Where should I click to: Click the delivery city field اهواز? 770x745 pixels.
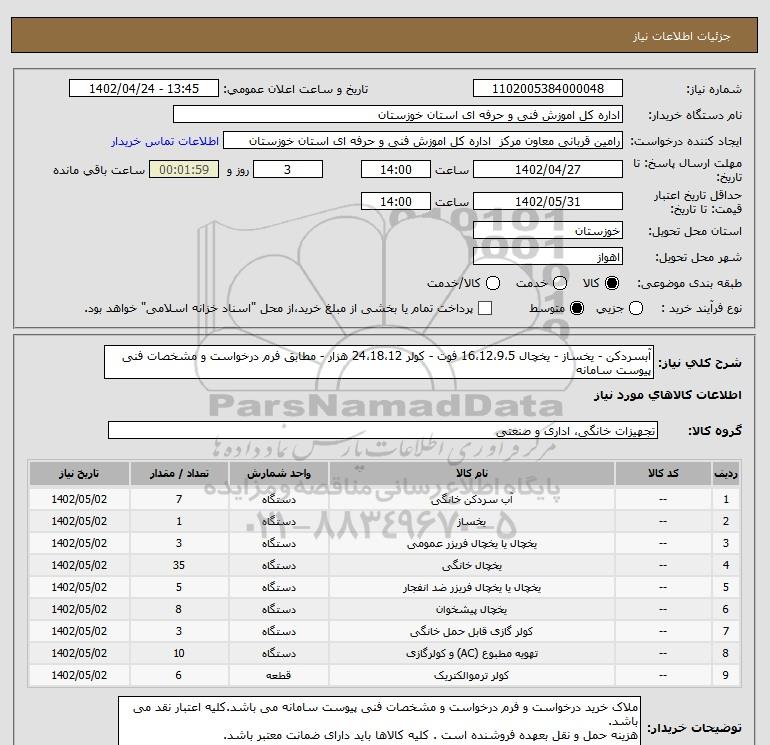point(548,256)
